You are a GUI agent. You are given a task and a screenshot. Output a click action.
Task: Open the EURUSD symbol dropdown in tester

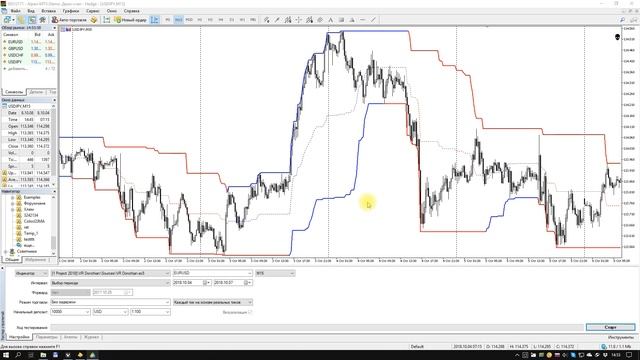(x=212, y=273)
